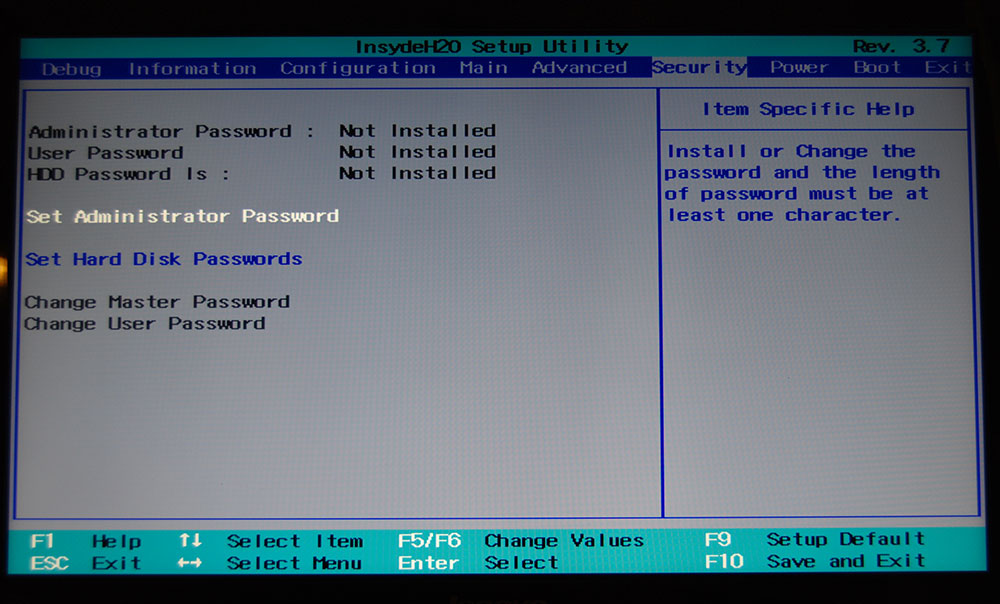1000x604 pixels.
Task: Click the password length help text
Action: click(x=802, y=182)
